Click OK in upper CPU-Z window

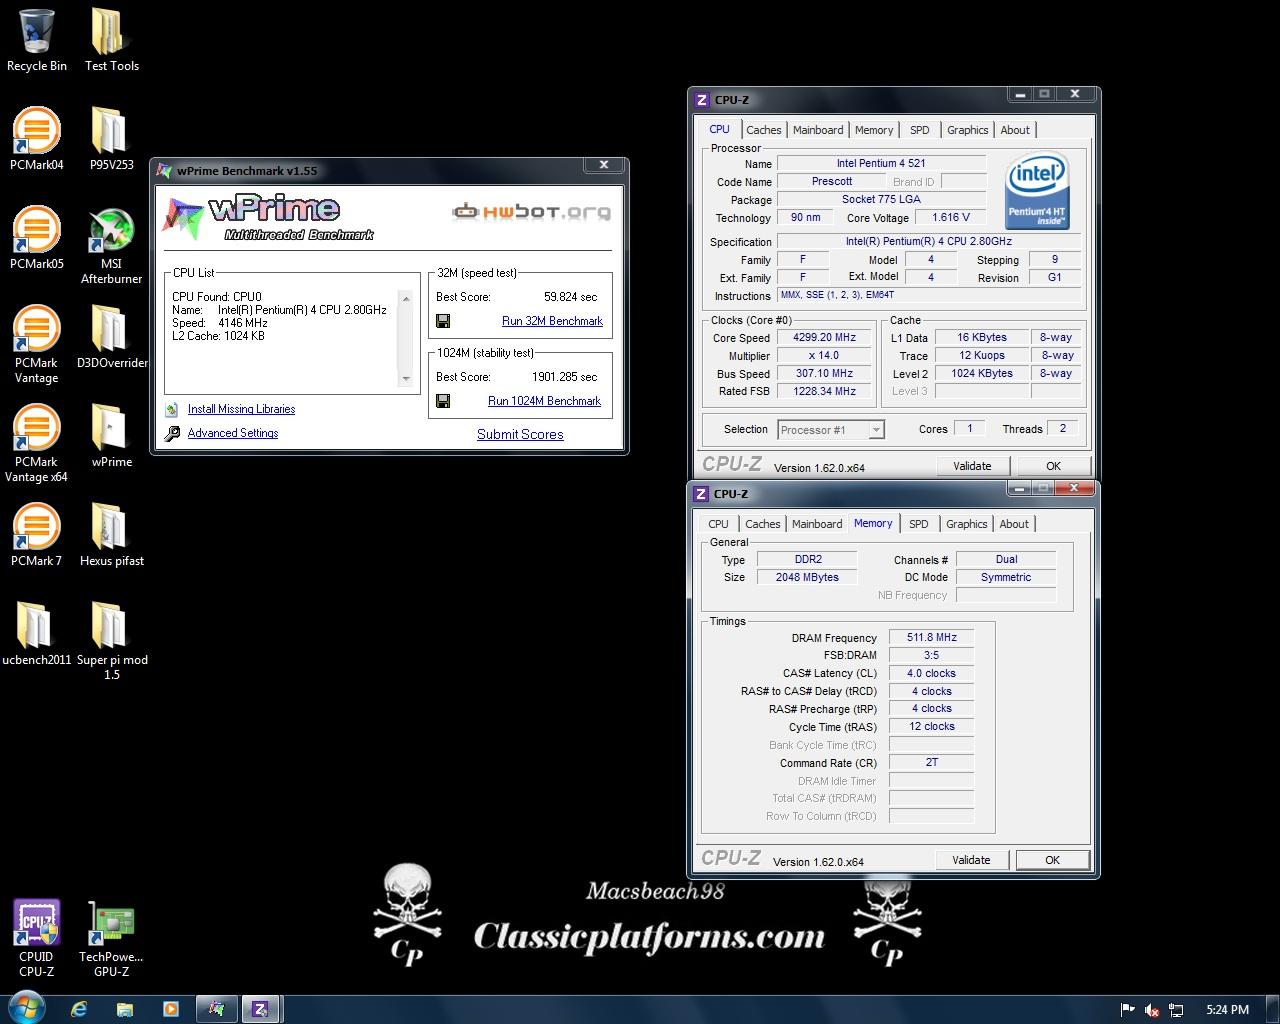click(1053, 466)
